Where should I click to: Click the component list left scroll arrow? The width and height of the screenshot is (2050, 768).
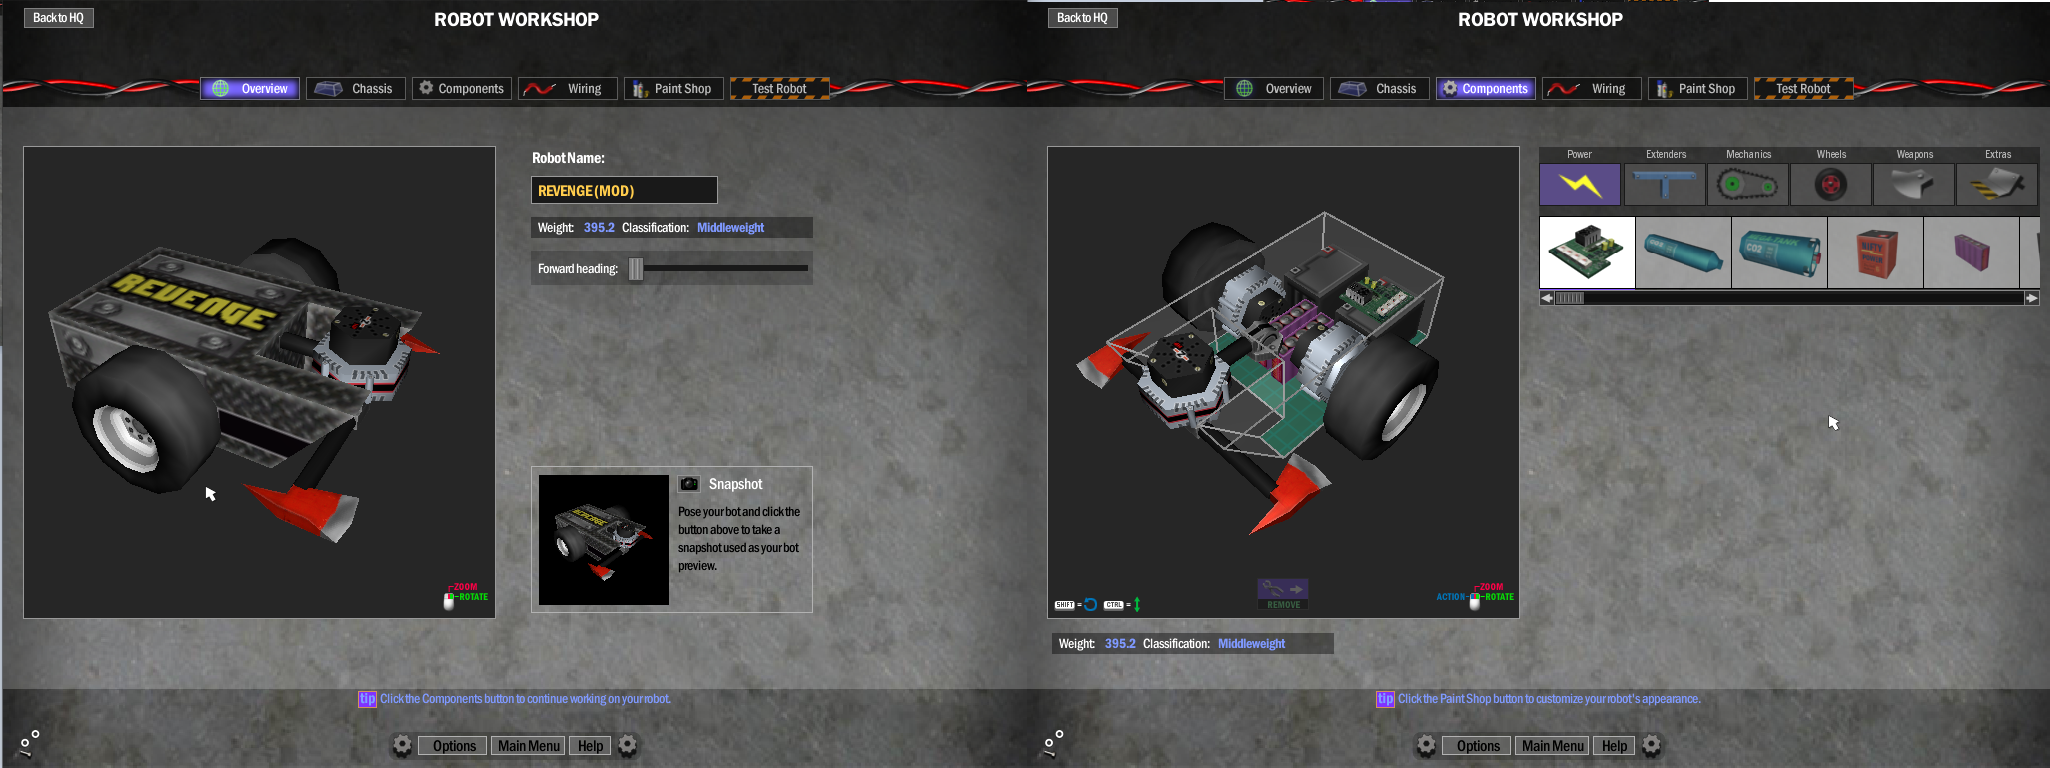pyautogui.click(x=1547, y=298)
